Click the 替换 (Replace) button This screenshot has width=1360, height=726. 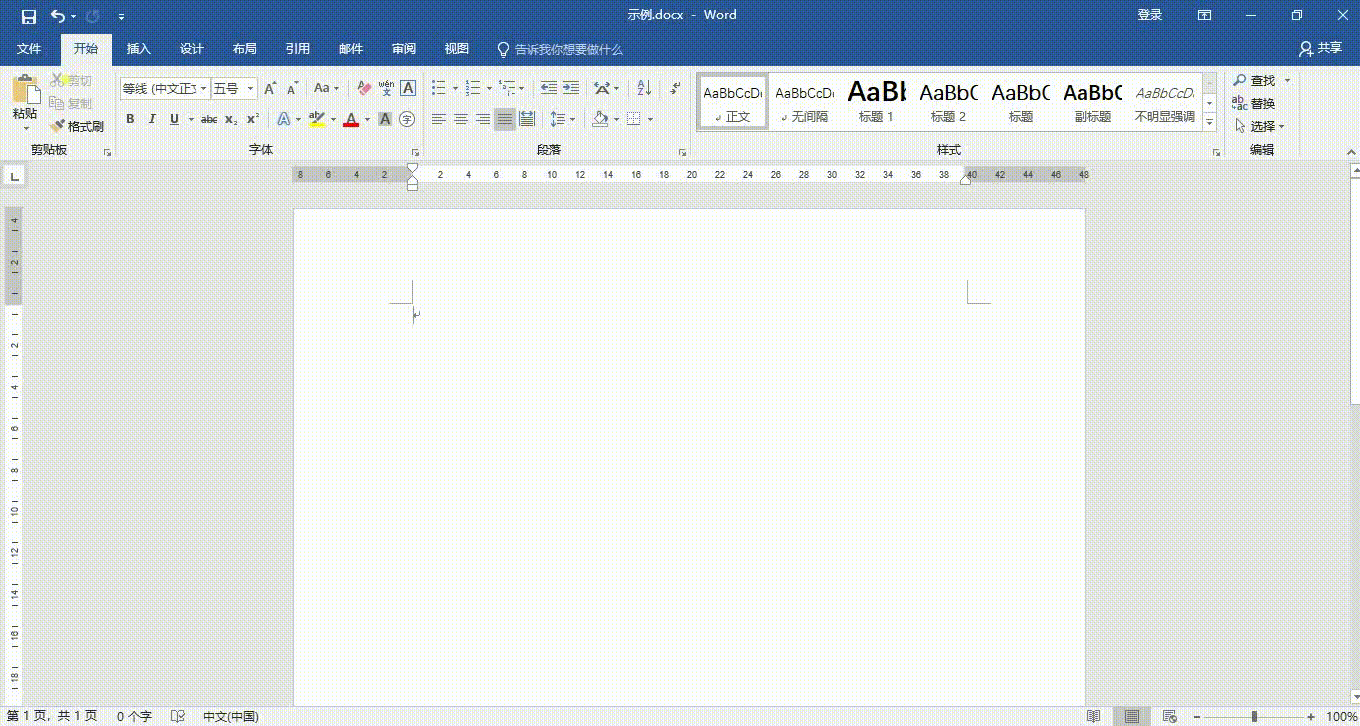pos(1254,103)
